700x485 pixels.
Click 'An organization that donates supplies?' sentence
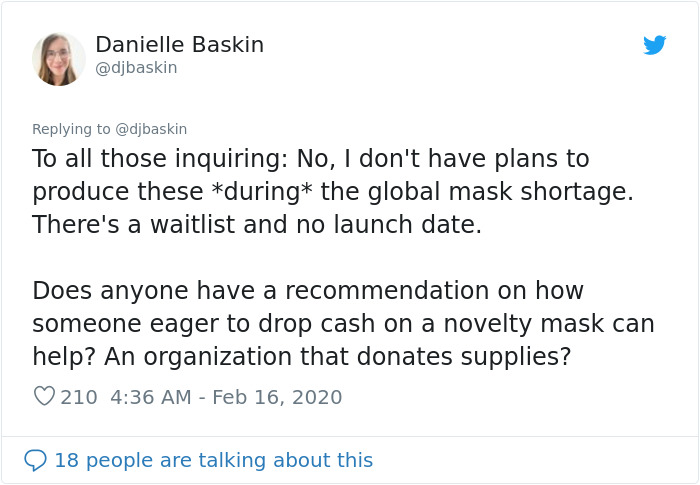(x=338, y=357)
